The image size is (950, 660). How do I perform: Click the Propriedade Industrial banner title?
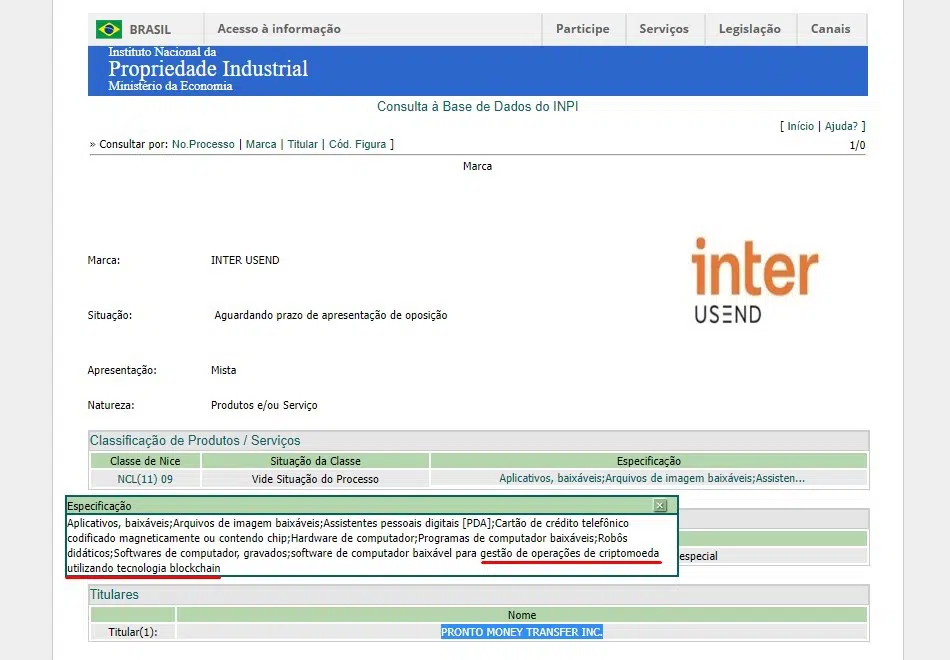(208, 68)
